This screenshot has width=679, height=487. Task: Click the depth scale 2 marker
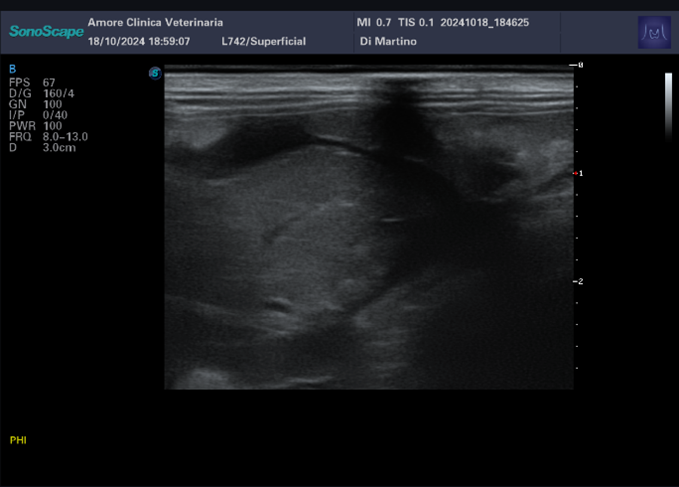click(x=577, y=281)
